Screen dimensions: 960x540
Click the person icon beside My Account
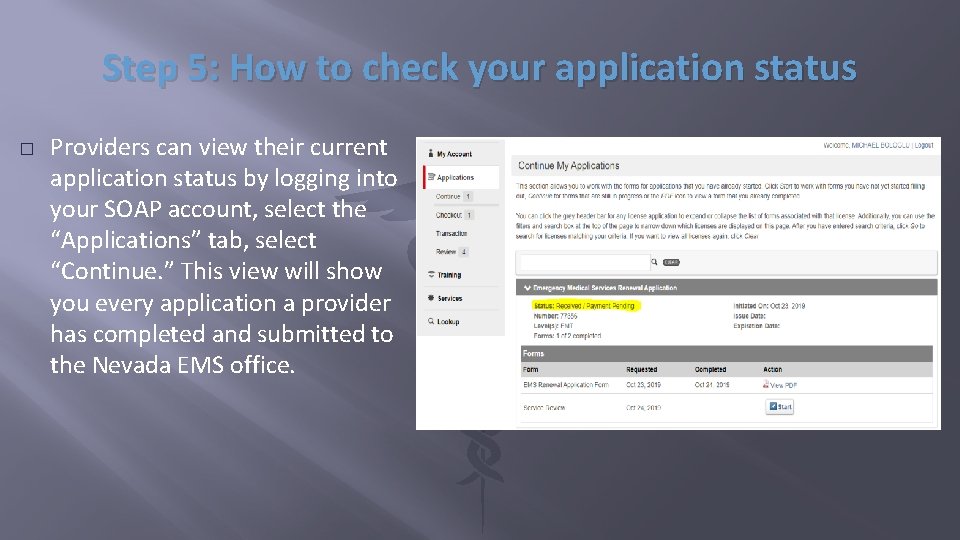430,153
